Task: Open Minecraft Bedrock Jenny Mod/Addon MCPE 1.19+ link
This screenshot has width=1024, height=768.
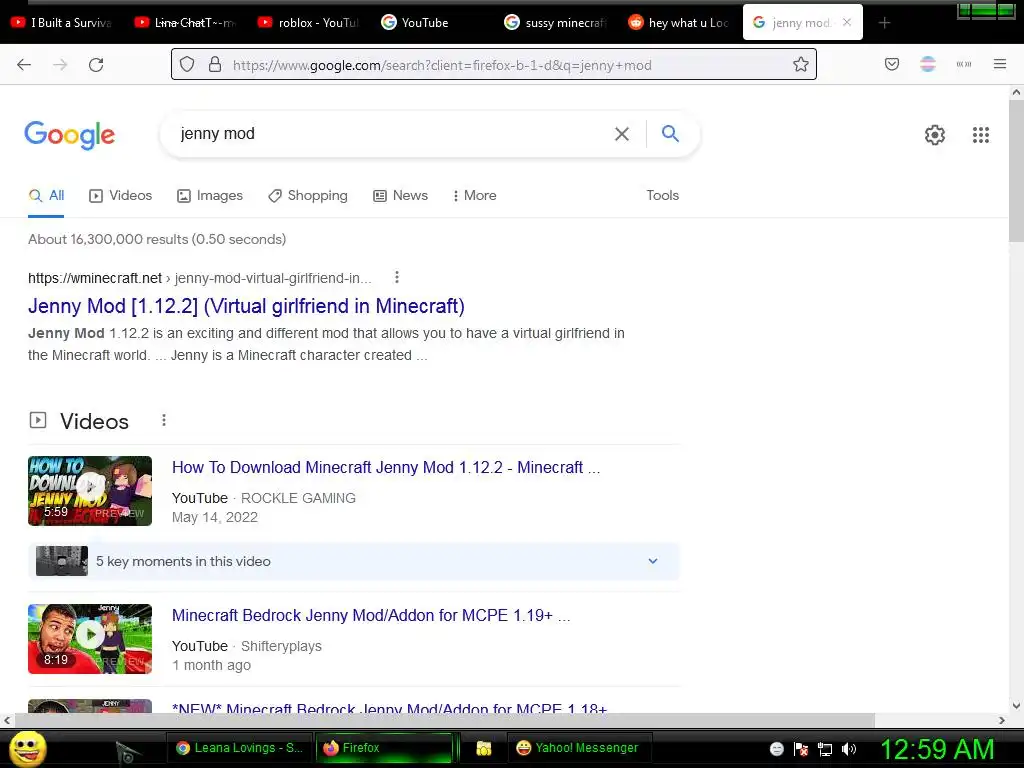Action: click(371, 615)
